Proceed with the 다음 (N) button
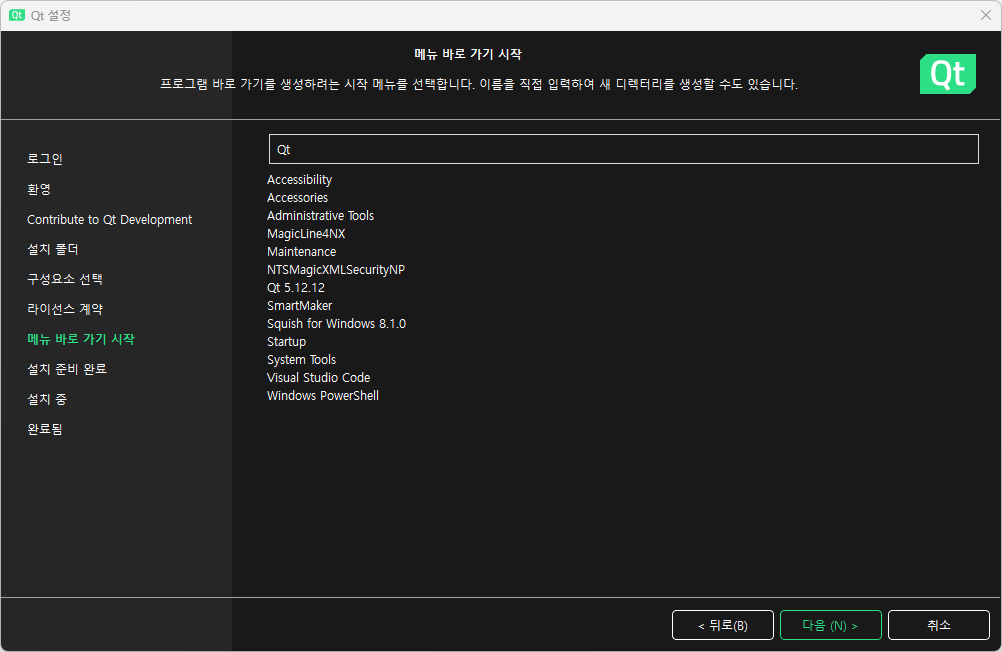Viewport: 1002px width, 652px height. [x=831, y=625]
